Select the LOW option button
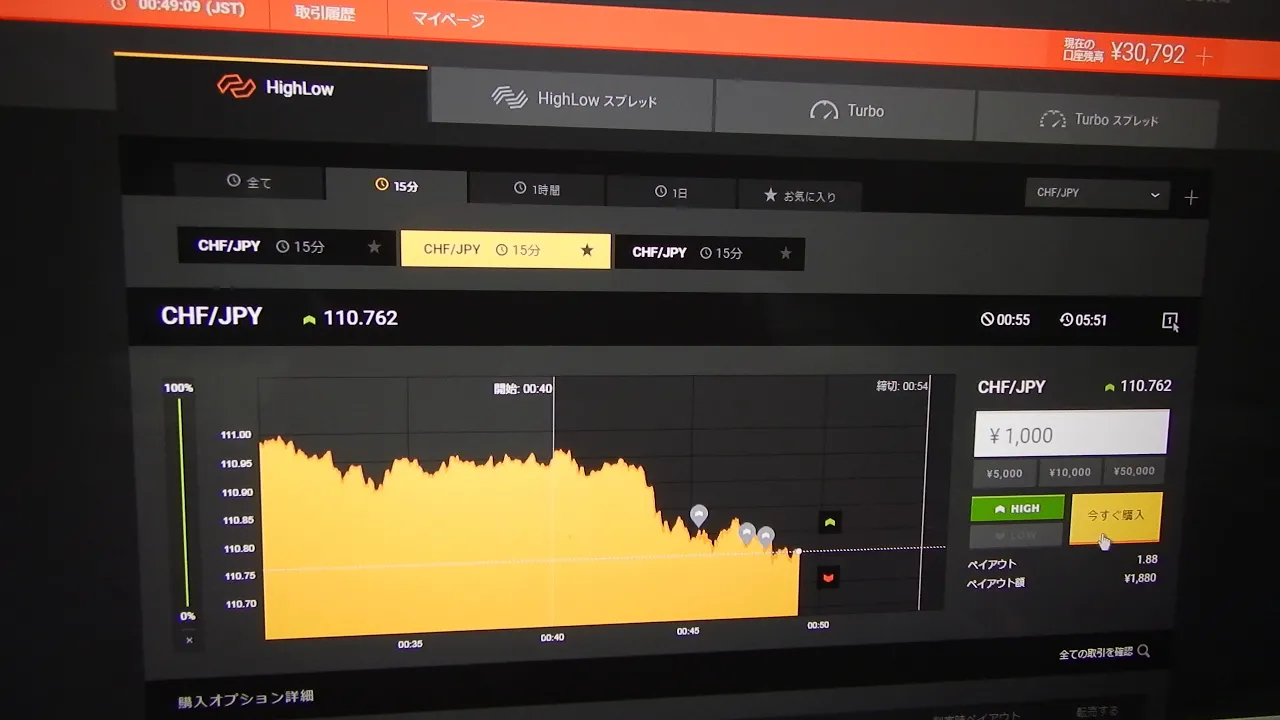The image size is (1280, 720). tap(1016, 536)
